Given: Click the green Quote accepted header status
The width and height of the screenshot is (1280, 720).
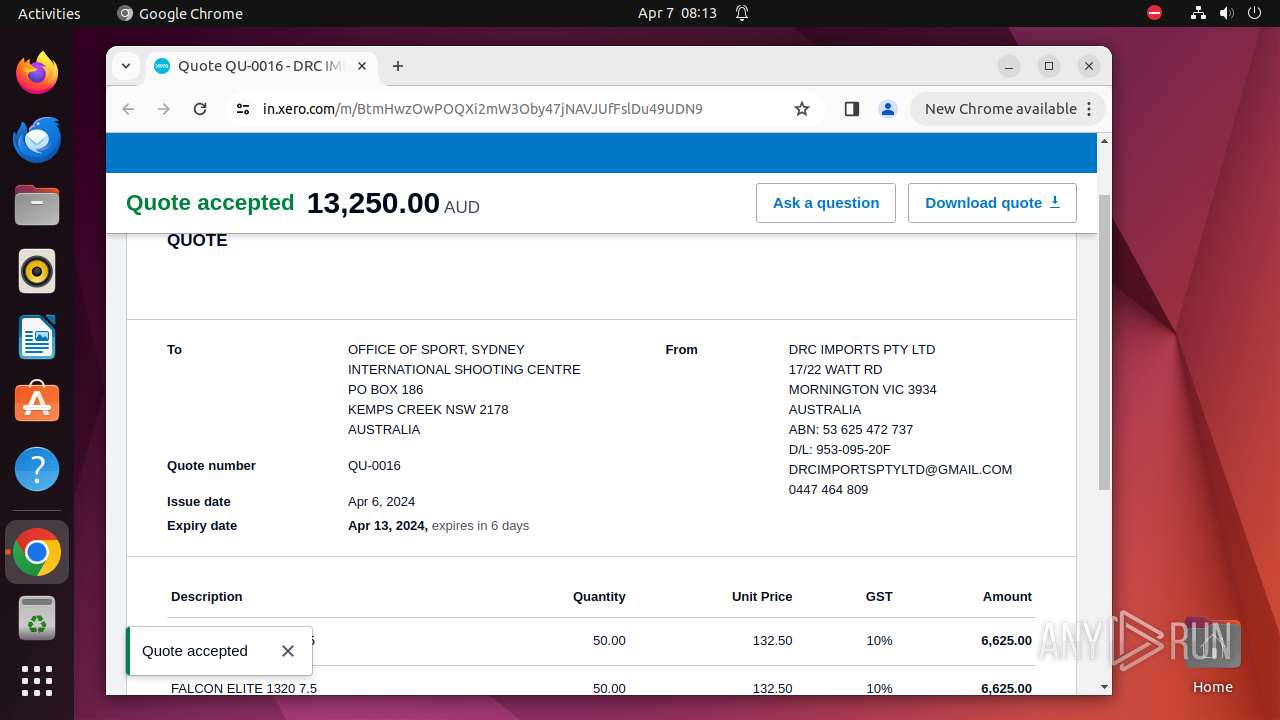Looking at the screenshot, I should pos(210,203).
